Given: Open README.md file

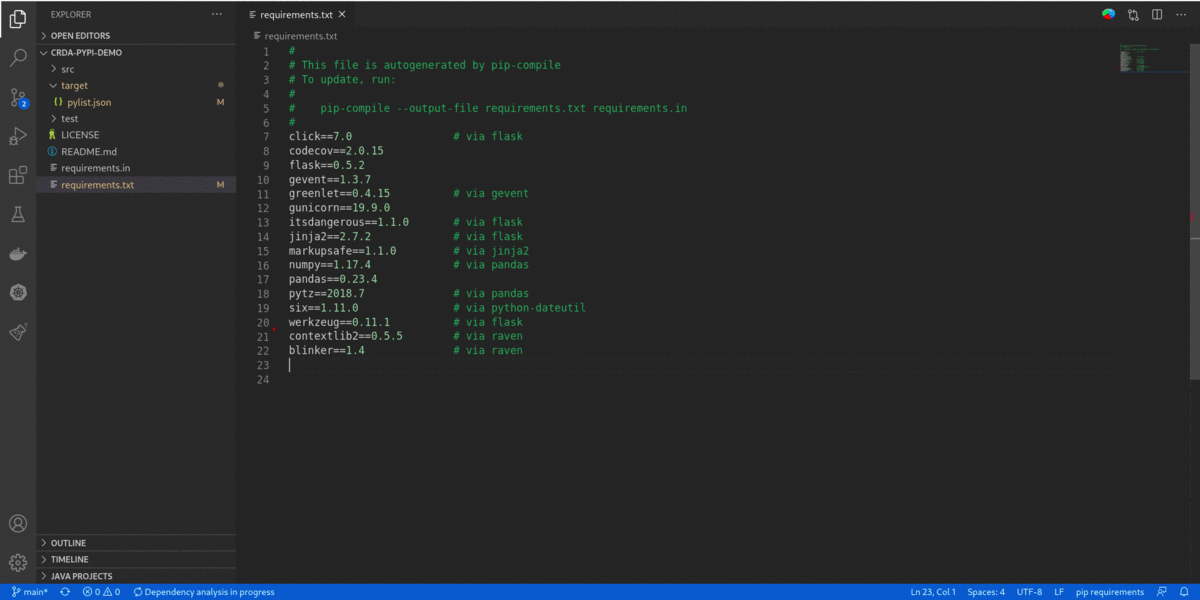Looking at the screenshot, I should [136, 151].
